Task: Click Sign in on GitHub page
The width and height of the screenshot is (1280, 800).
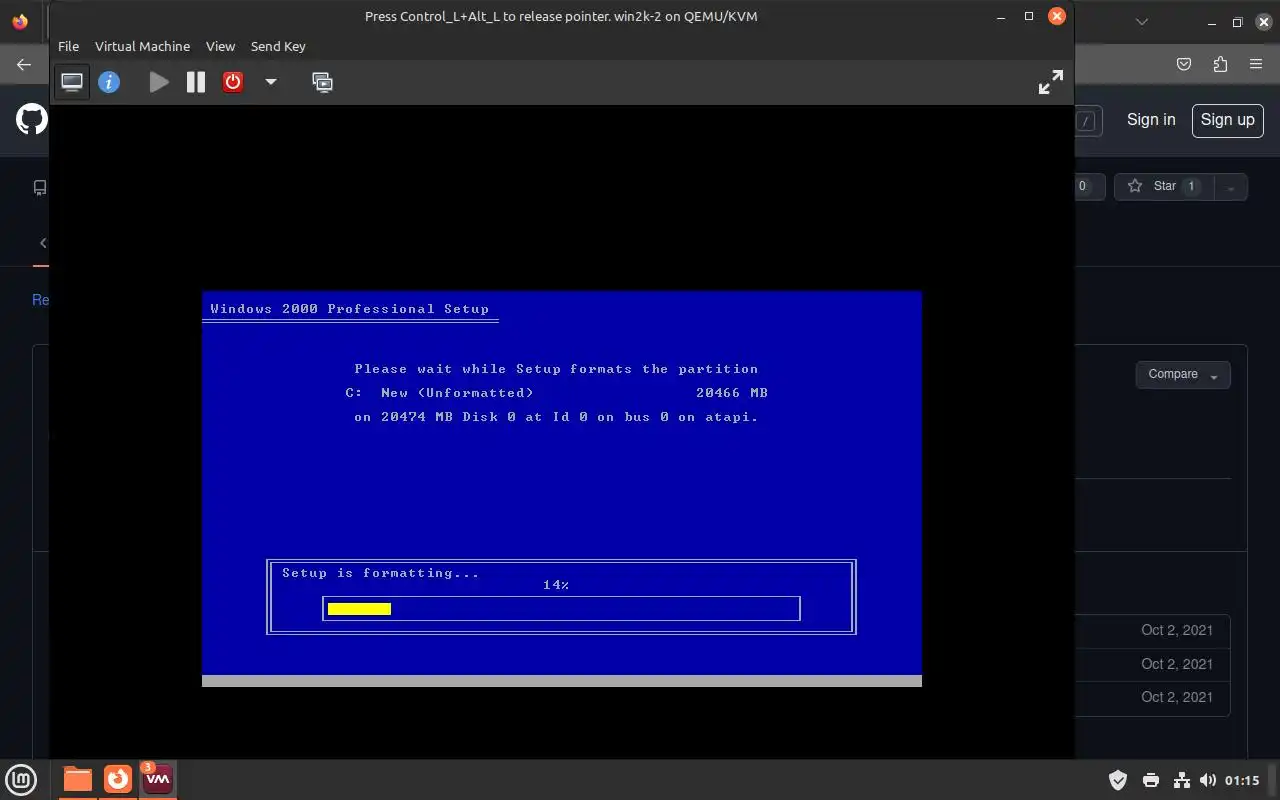Action: click(x=1151, y=120)
